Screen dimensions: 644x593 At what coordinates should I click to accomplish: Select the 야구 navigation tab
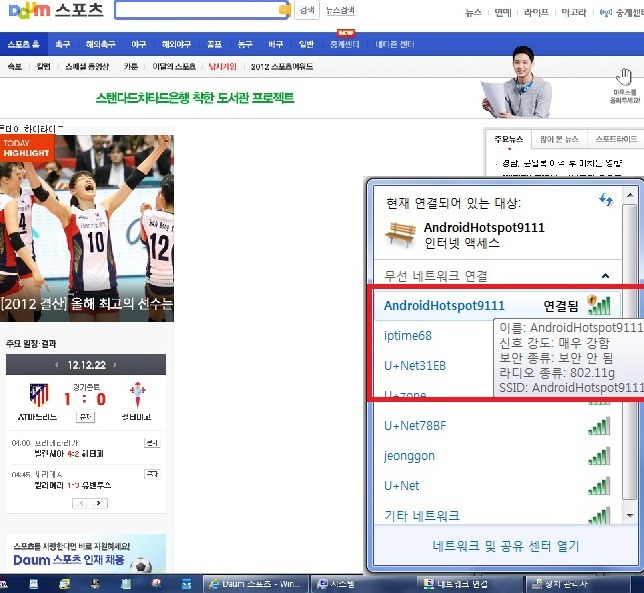click(x=138, y=44)
